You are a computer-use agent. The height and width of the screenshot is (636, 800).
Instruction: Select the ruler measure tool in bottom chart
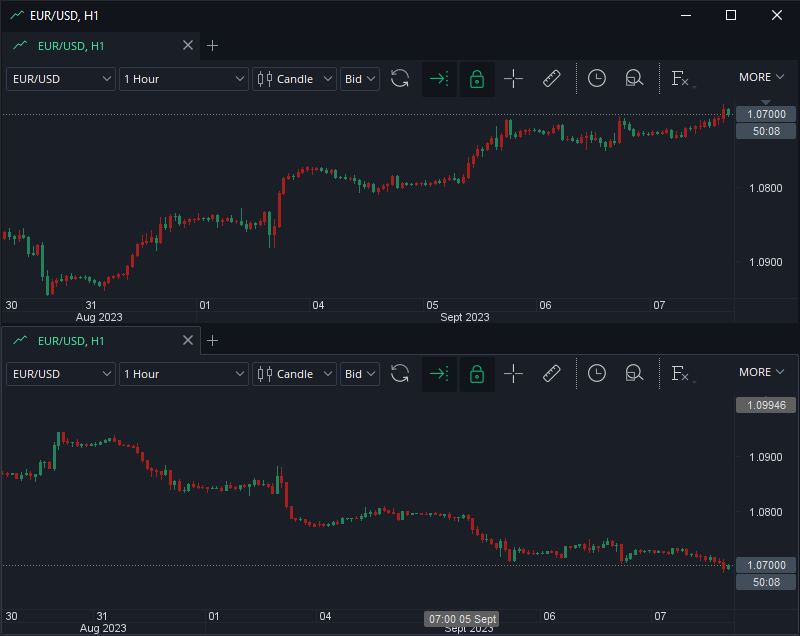tap(552, 374)
